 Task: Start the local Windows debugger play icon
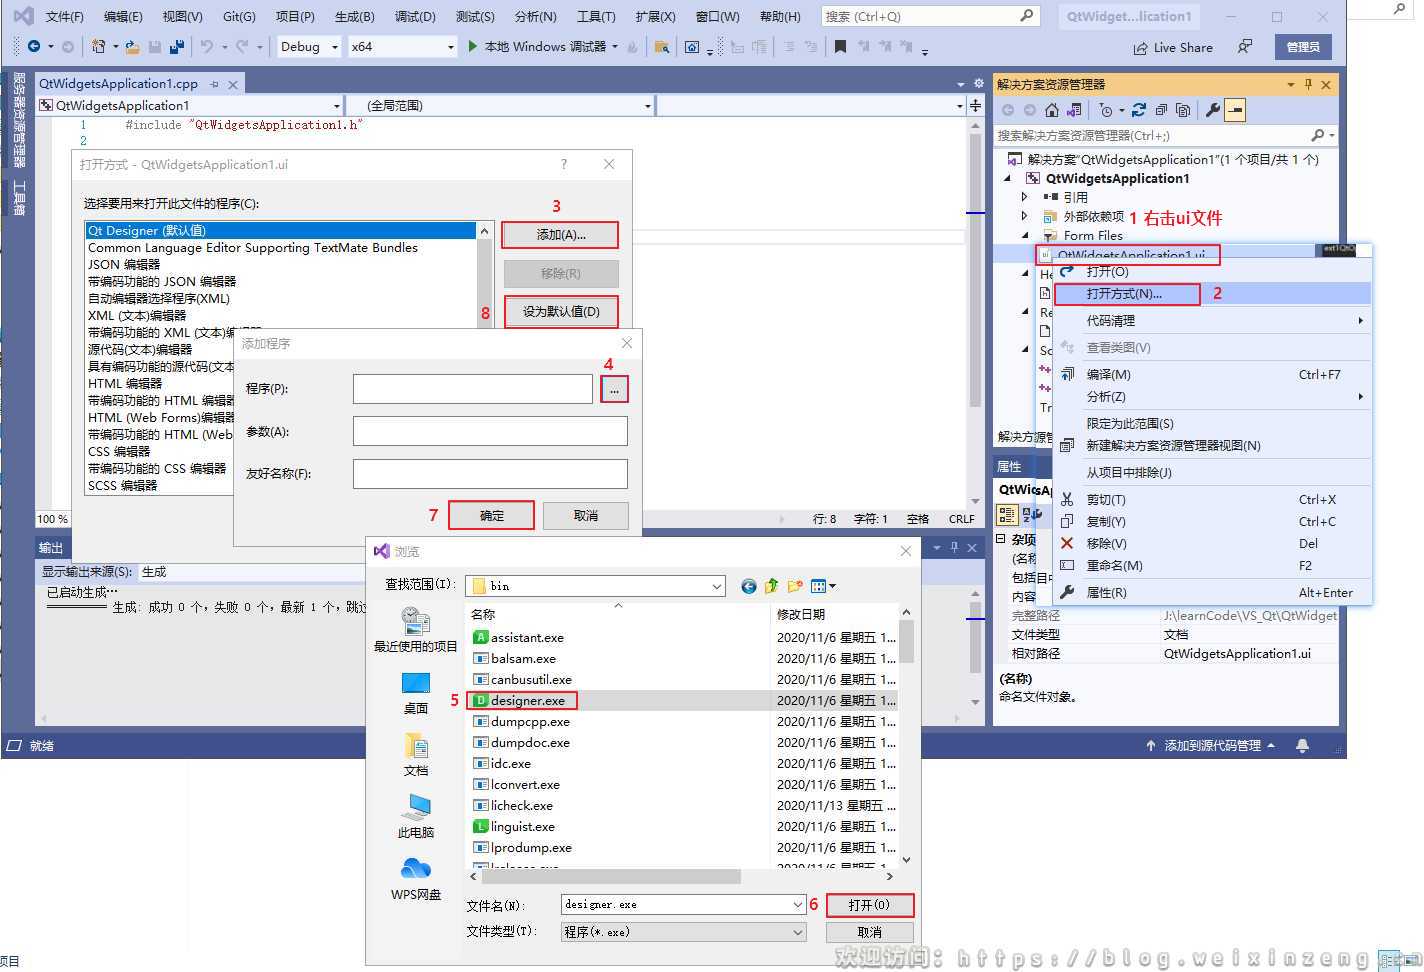pyautogui.click(x=473, y=46)
